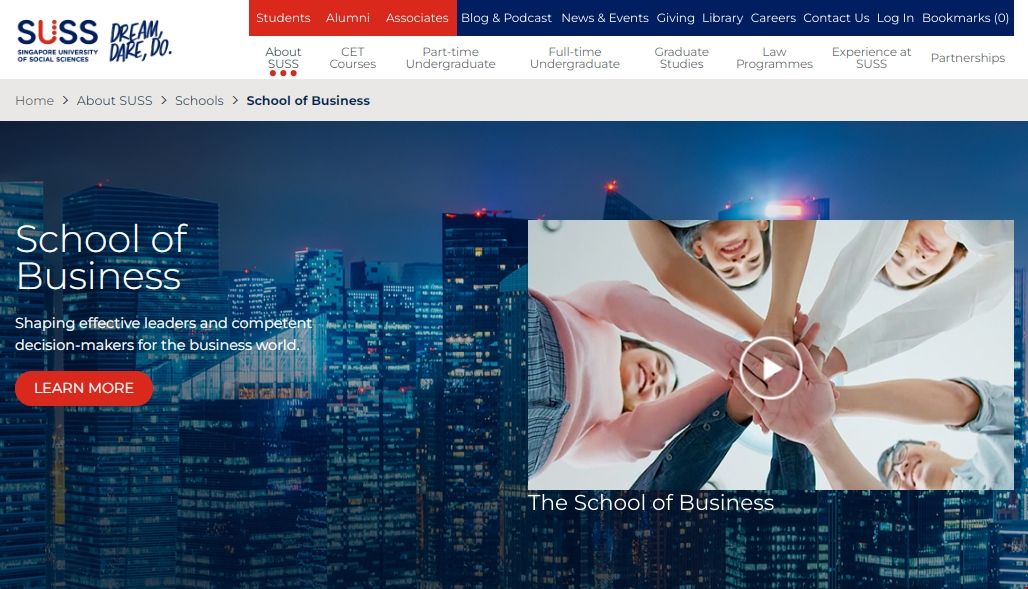This screenshot has height=589, width=1028.
Task: Expand Part-time Undergraduate menu
Action: (x=450, y=58)
